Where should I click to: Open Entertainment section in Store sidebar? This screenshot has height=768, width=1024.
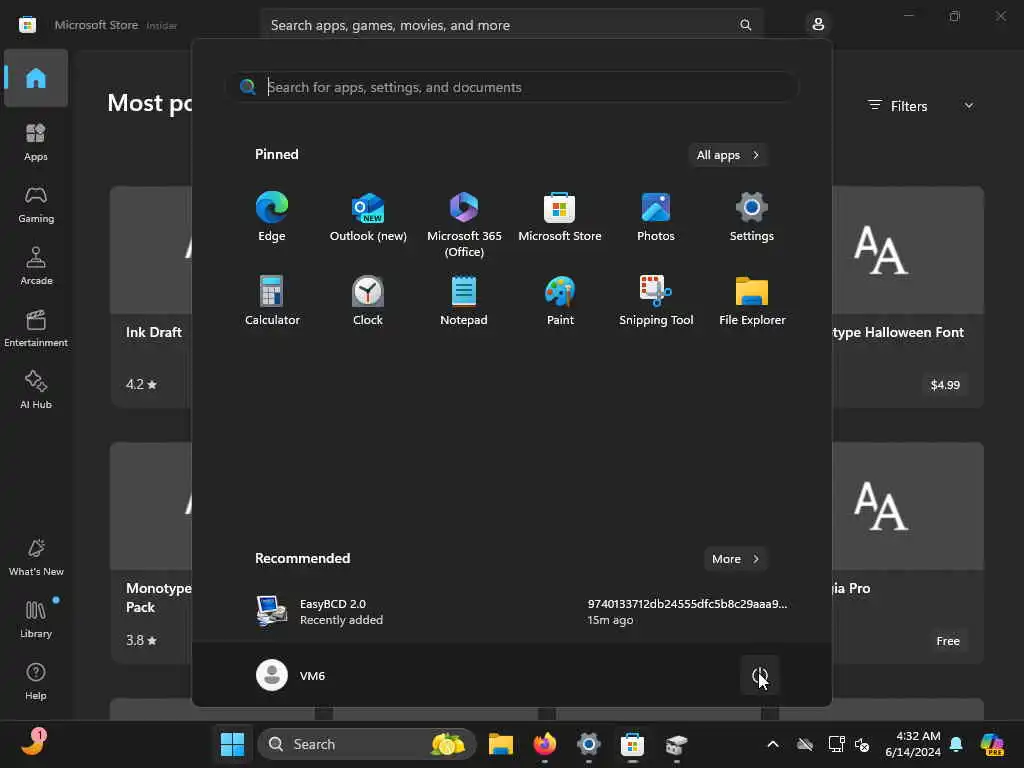coord(36,328)
